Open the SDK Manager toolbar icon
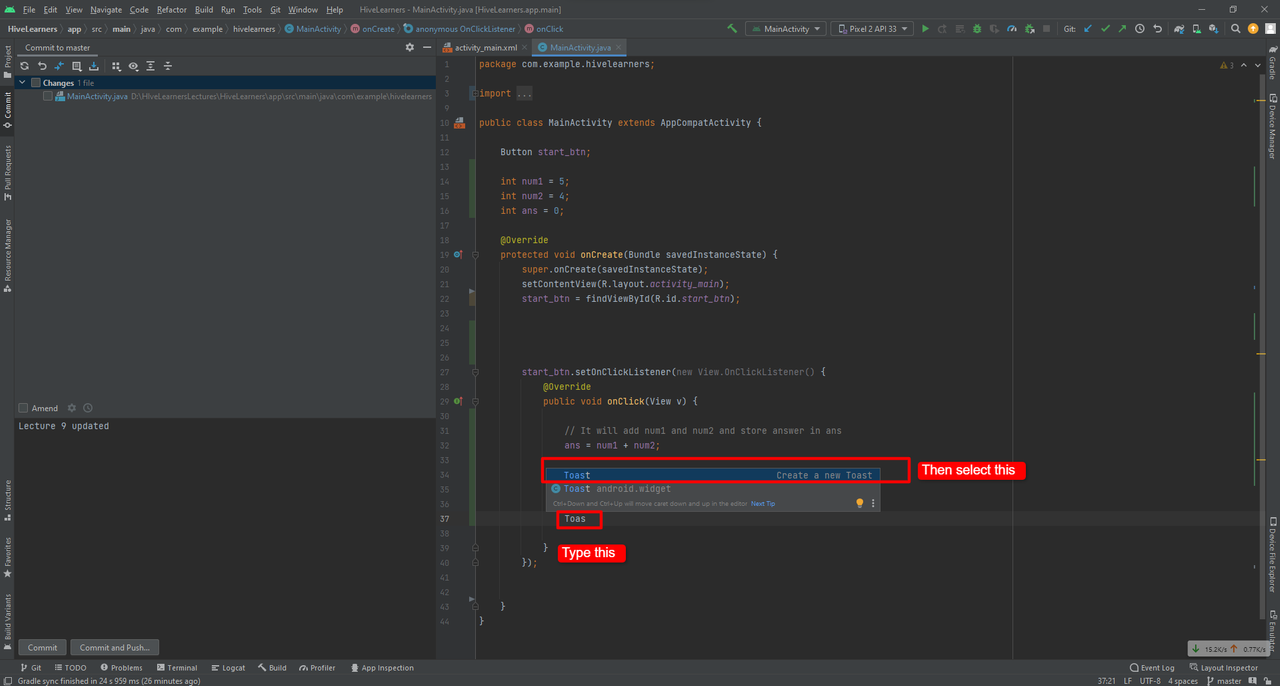 pyautogui.click(x=1213, y=29)
